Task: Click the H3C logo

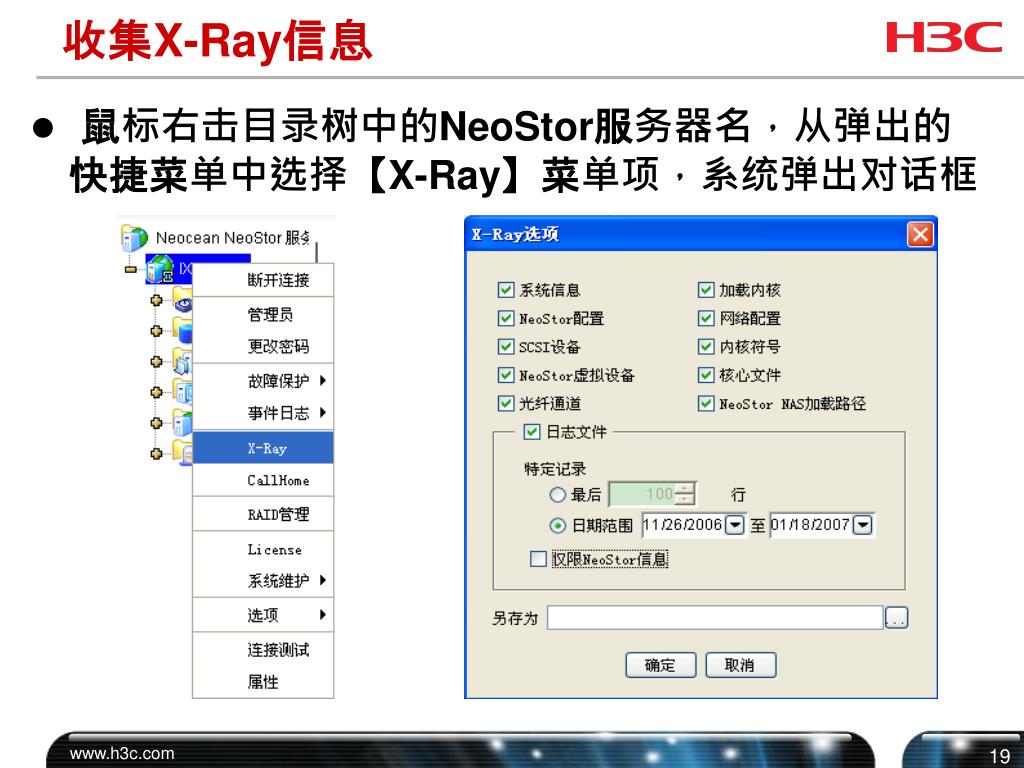Action: tap(943, 37)
